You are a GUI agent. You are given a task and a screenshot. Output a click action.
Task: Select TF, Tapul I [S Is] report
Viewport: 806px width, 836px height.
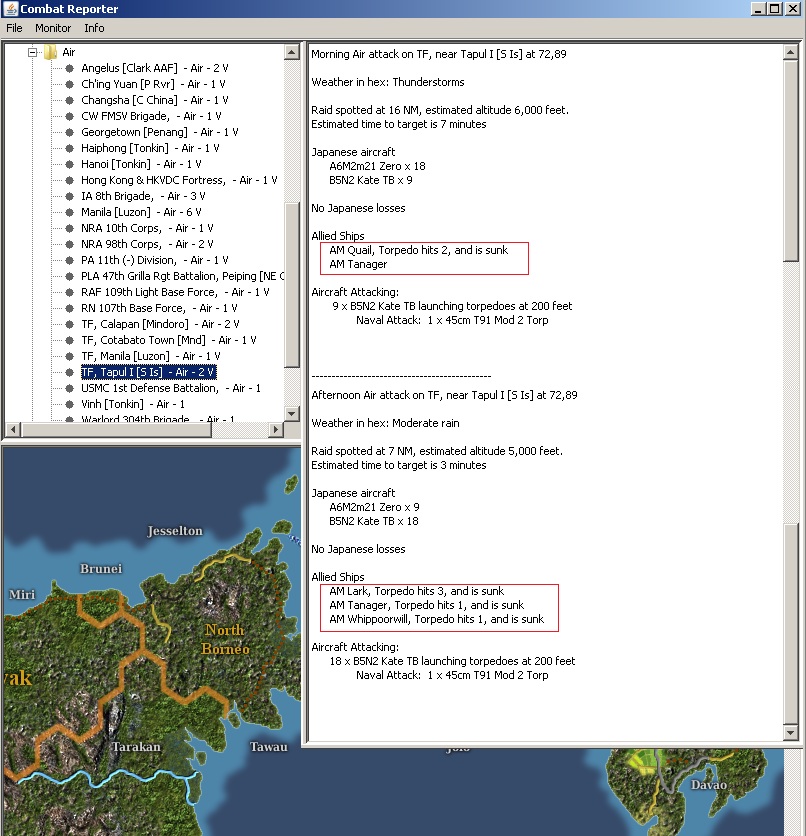148,372
